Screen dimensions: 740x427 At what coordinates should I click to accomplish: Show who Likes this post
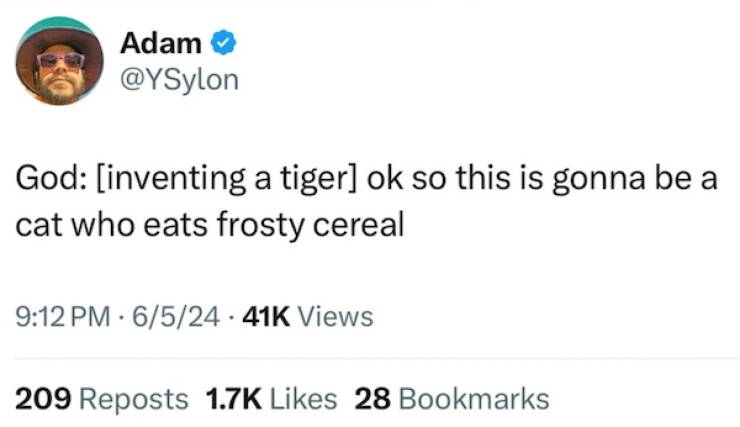(x=303, y=399)
